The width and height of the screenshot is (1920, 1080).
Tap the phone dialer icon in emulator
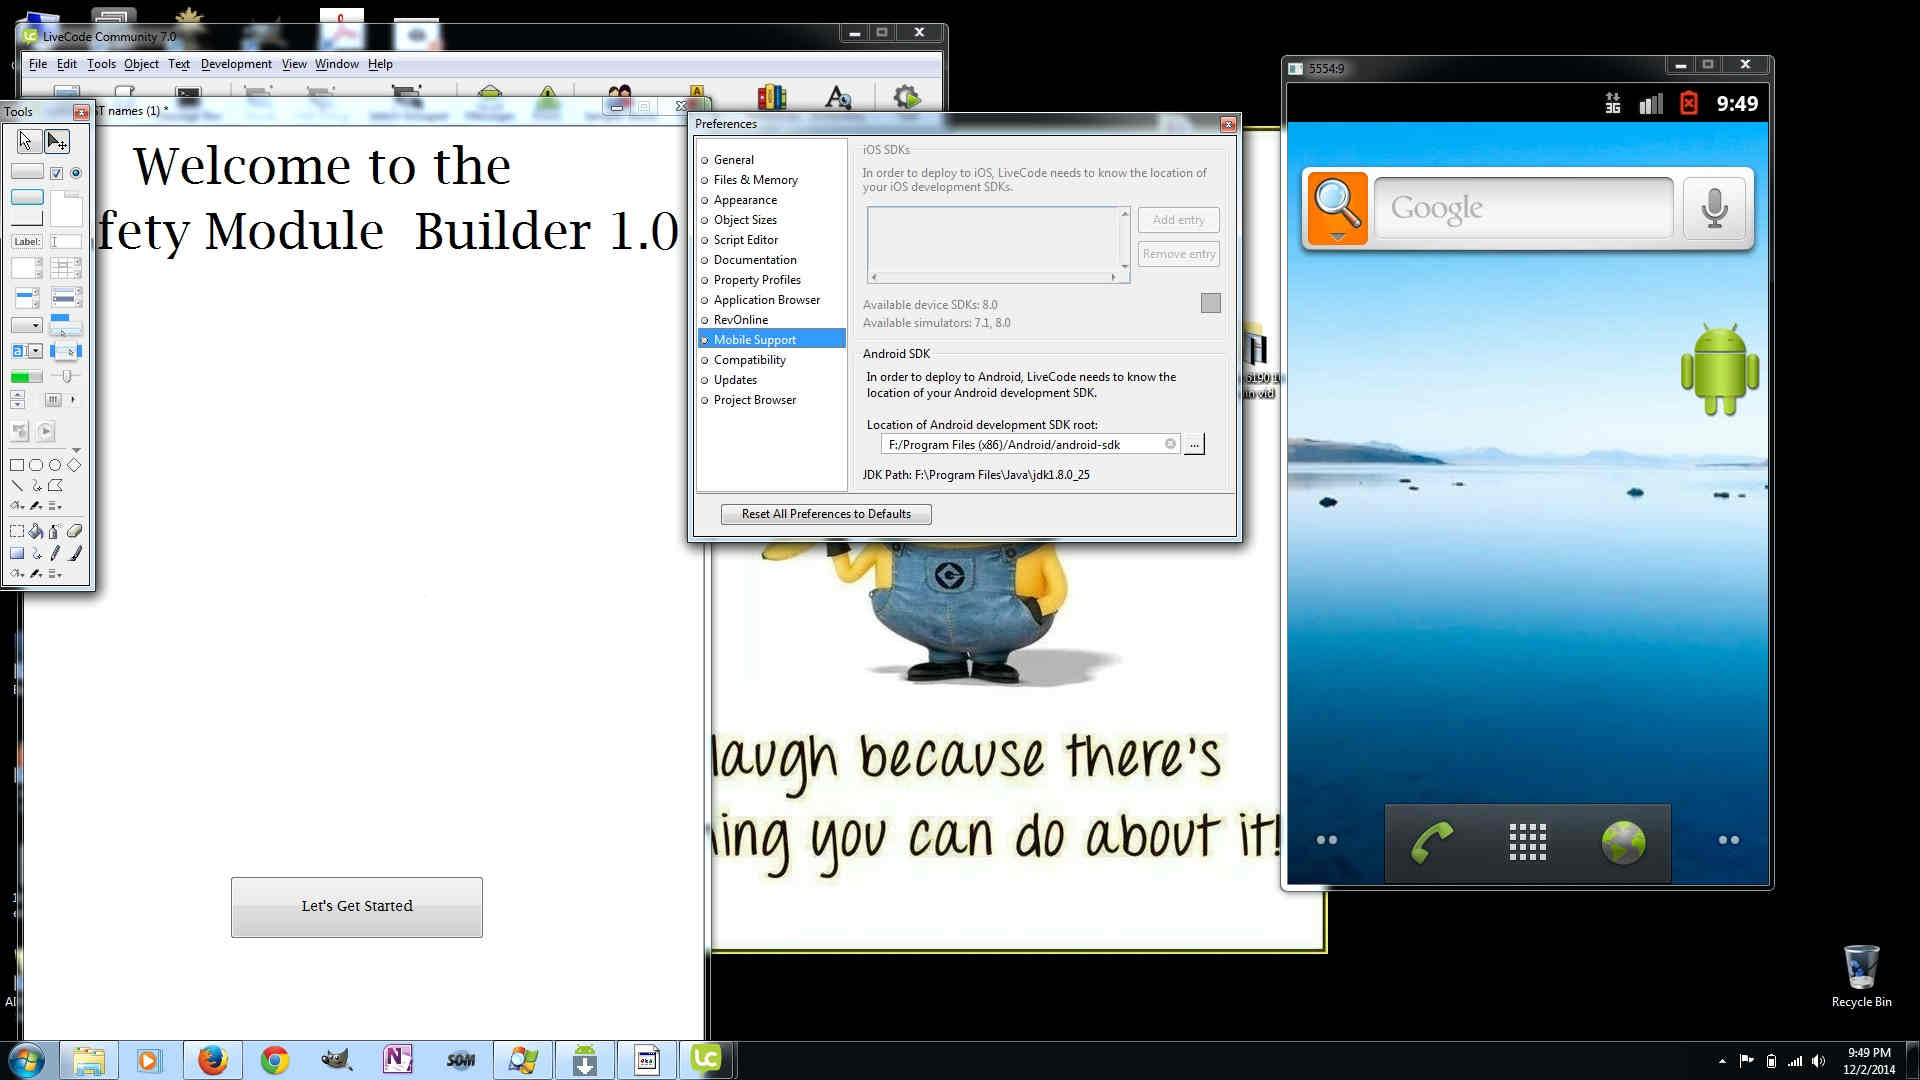click(x=1431, y=842)
